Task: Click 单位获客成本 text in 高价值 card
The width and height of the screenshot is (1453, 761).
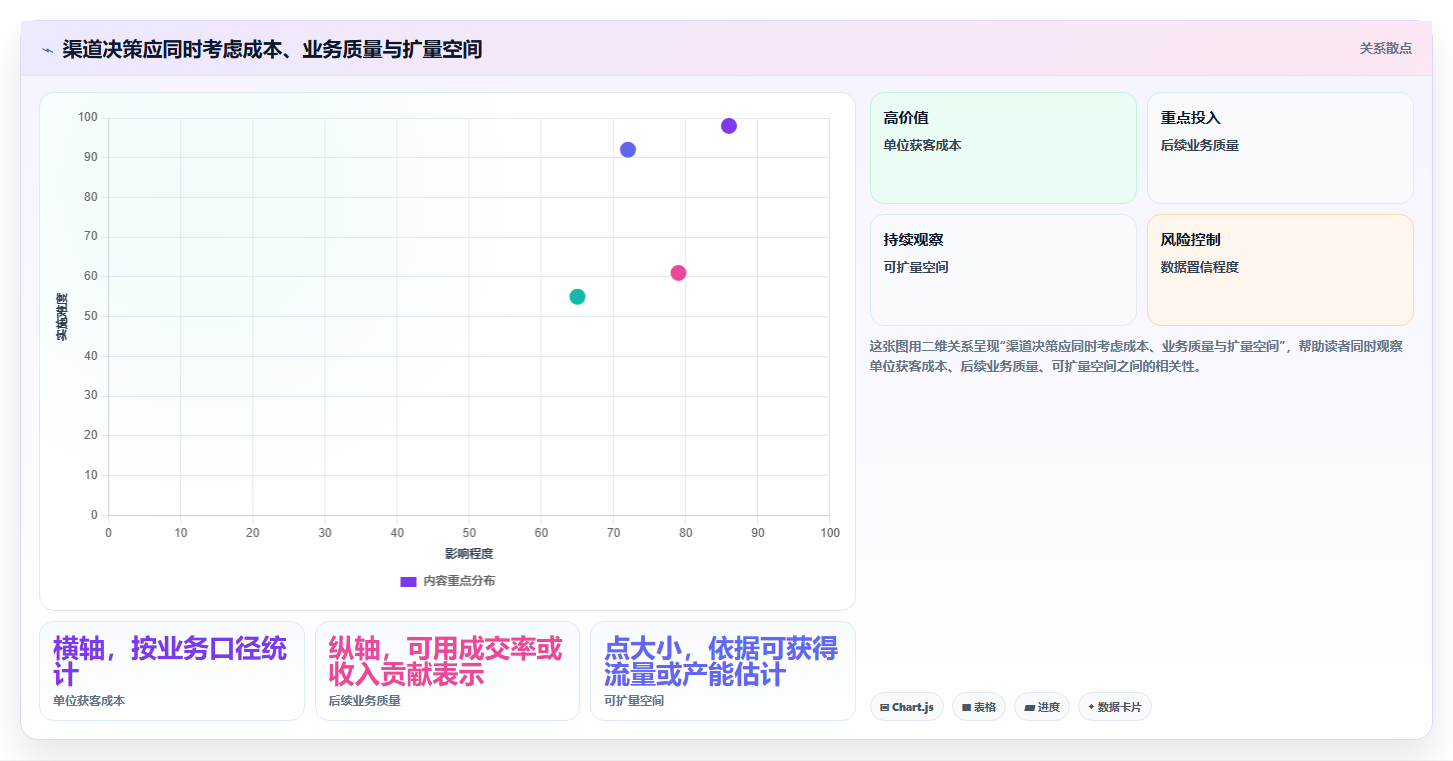Action: (x=923, y=145)
